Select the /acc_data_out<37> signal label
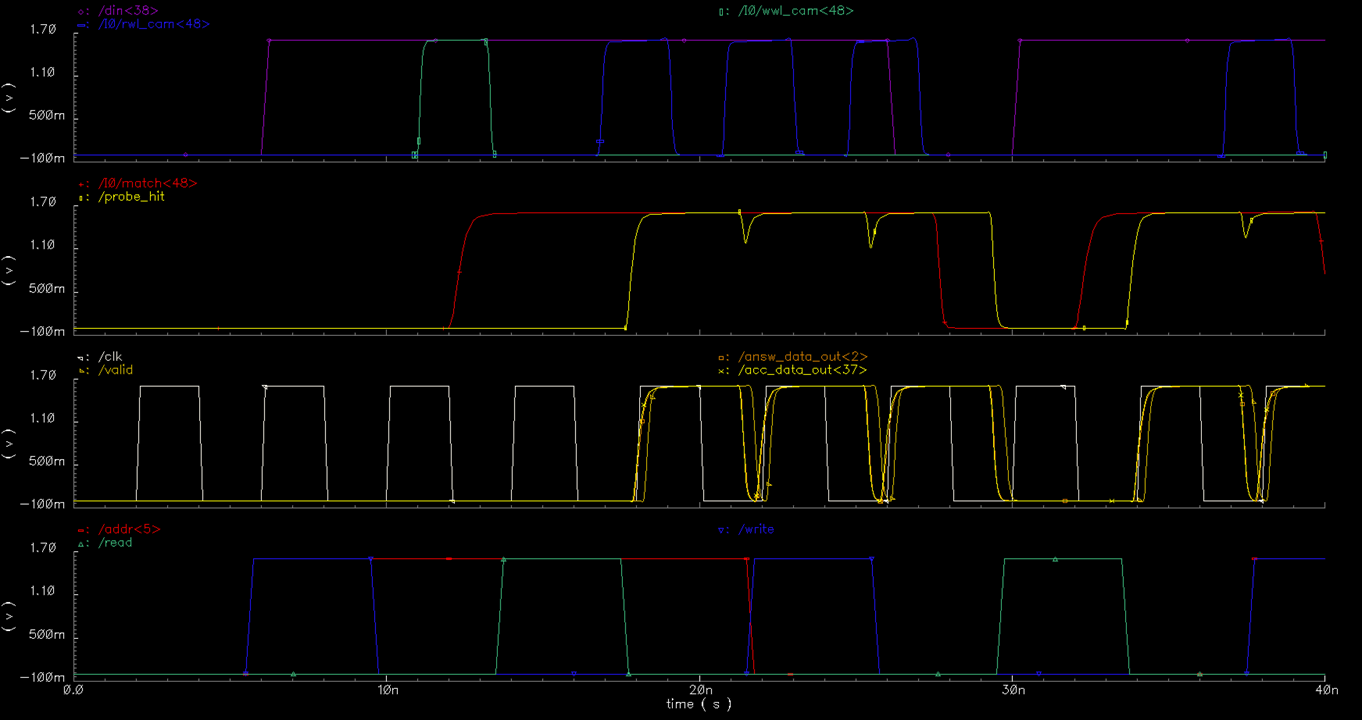1362x720 pixels. point(802,370)
